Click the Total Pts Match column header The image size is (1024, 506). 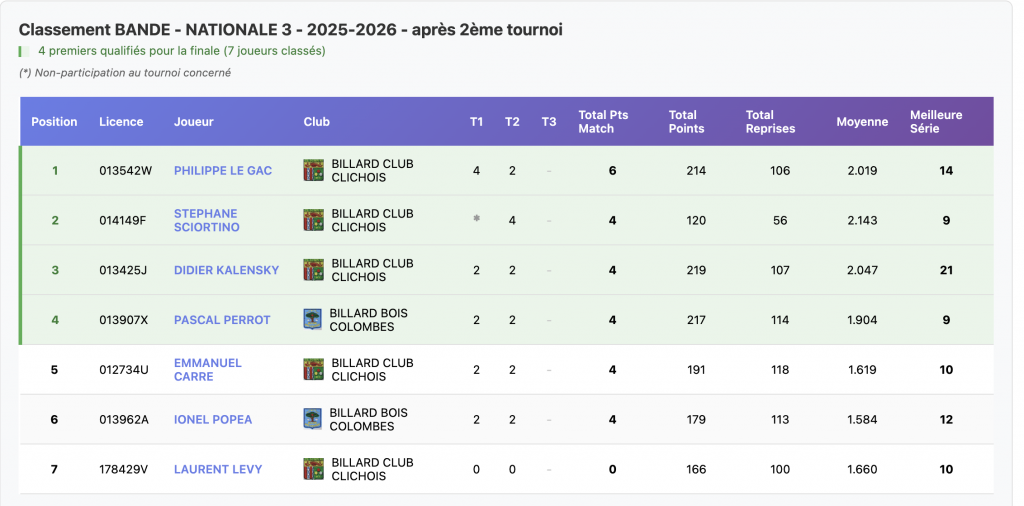coord(603,122)
